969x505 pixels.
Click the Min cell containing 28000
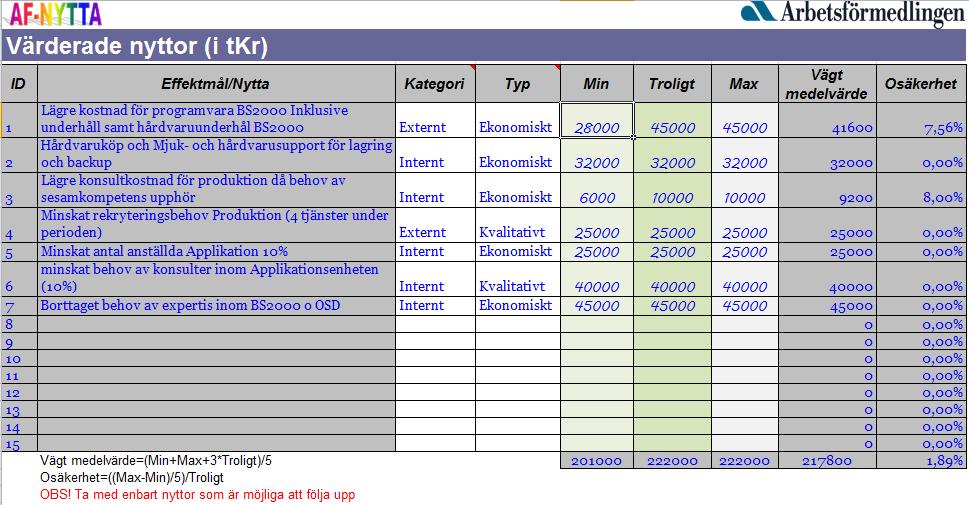(597, 120)
